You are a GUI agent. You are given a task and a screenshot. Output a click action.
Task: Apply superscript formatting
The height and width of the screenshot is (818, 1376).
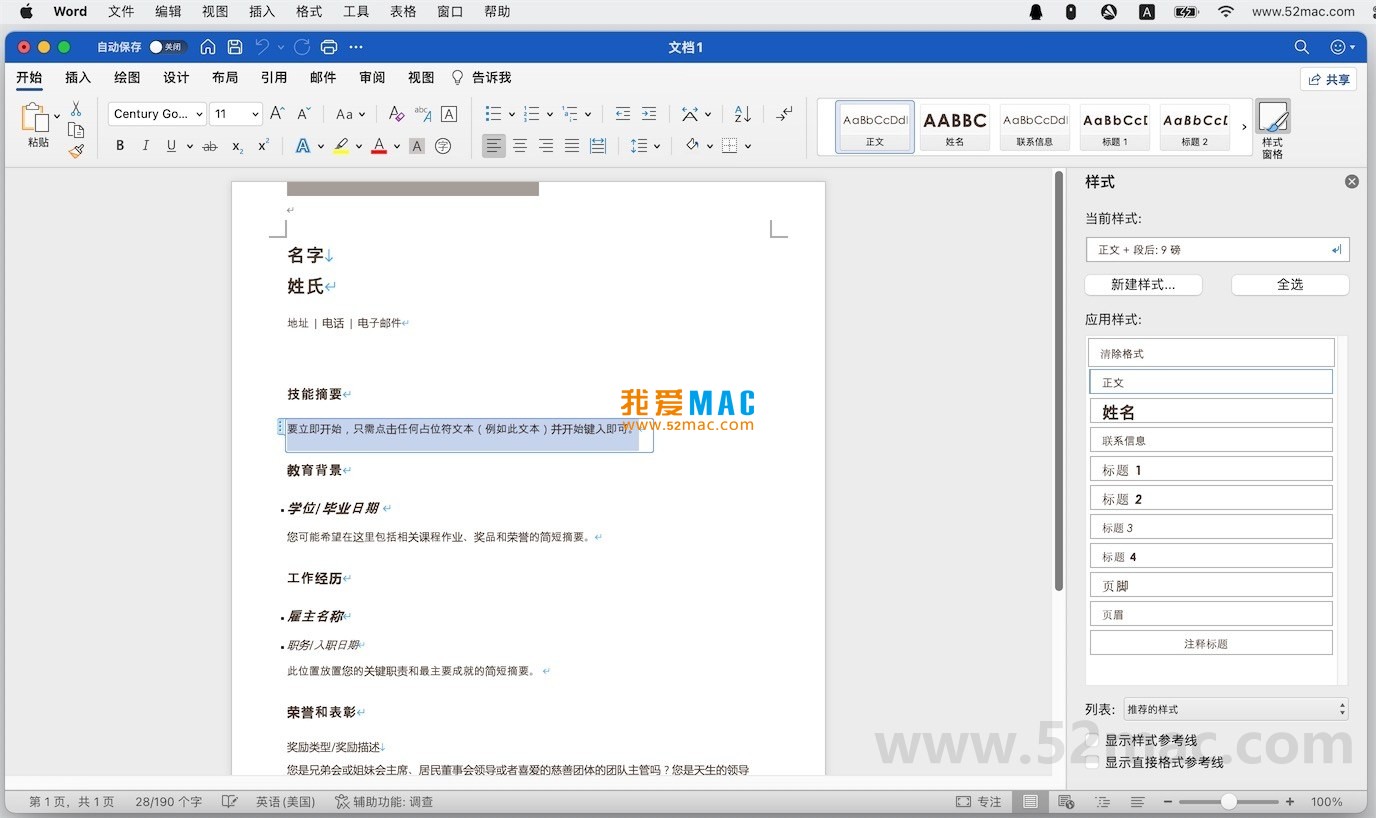[264, 146]
